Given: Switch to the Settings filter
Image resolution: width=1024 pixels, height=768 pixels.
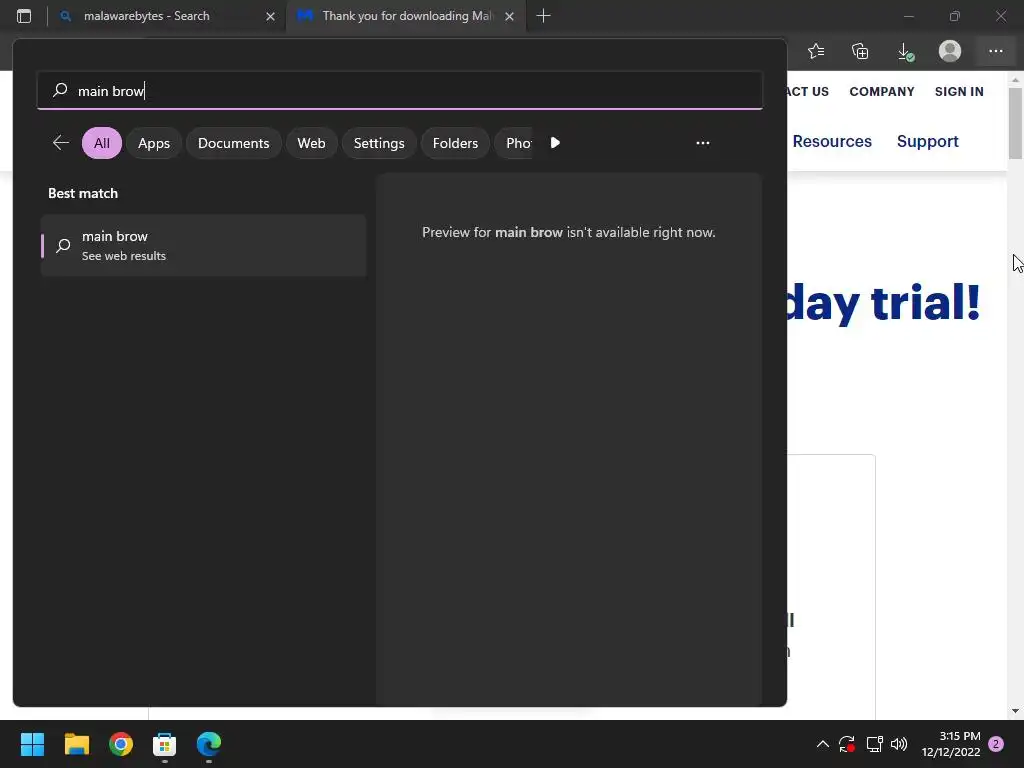Looking at the screenshot, I should click(x=379, y=143).
